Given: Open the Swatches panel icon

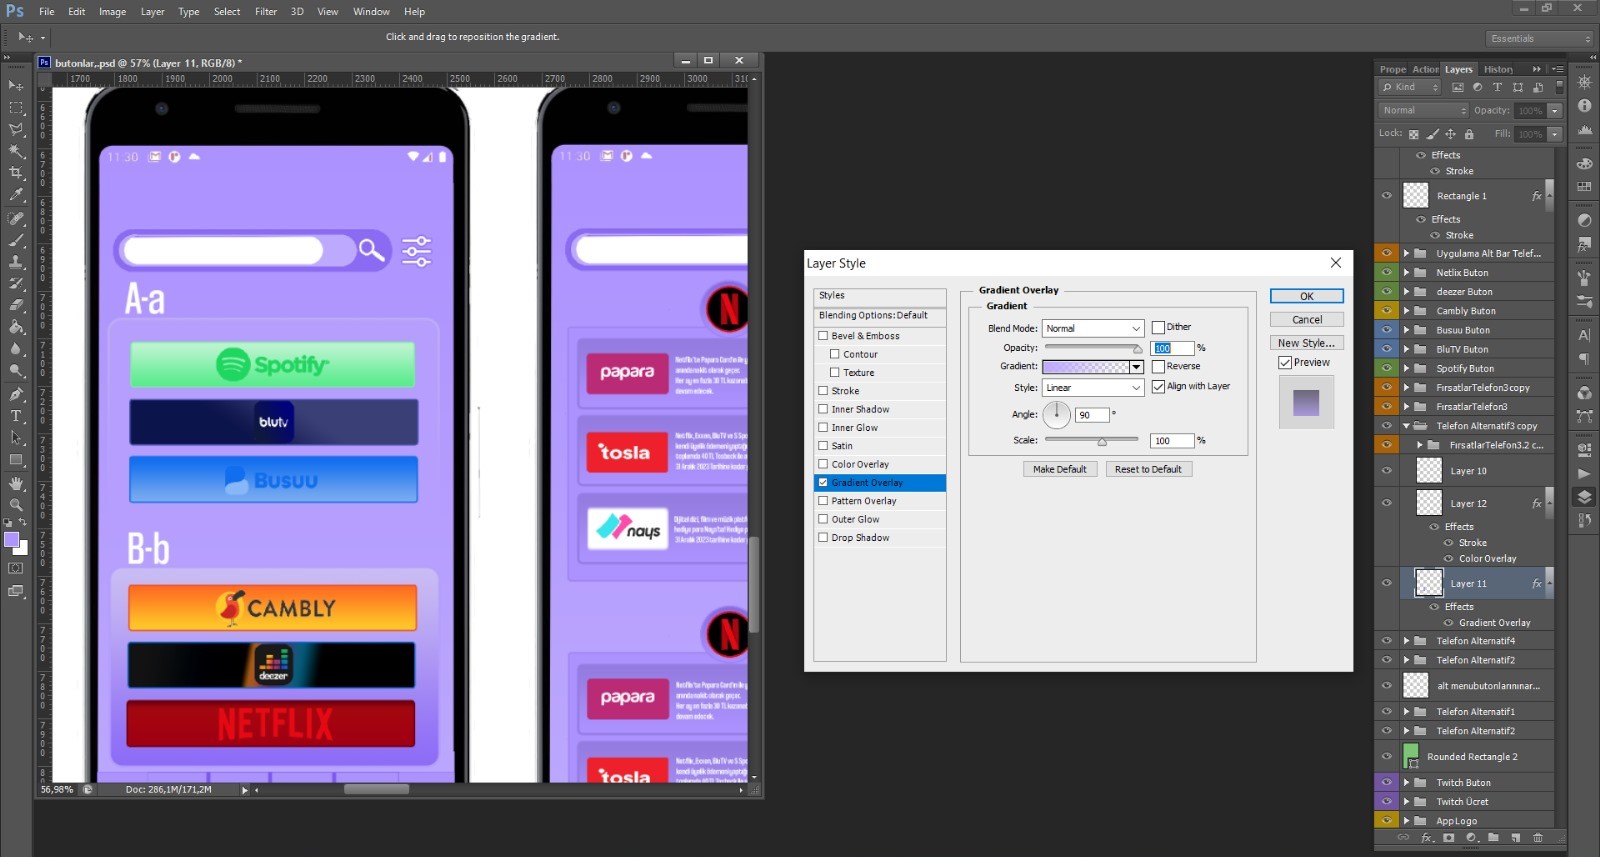Looking at the screenshot, I should tap(1585, 186).
